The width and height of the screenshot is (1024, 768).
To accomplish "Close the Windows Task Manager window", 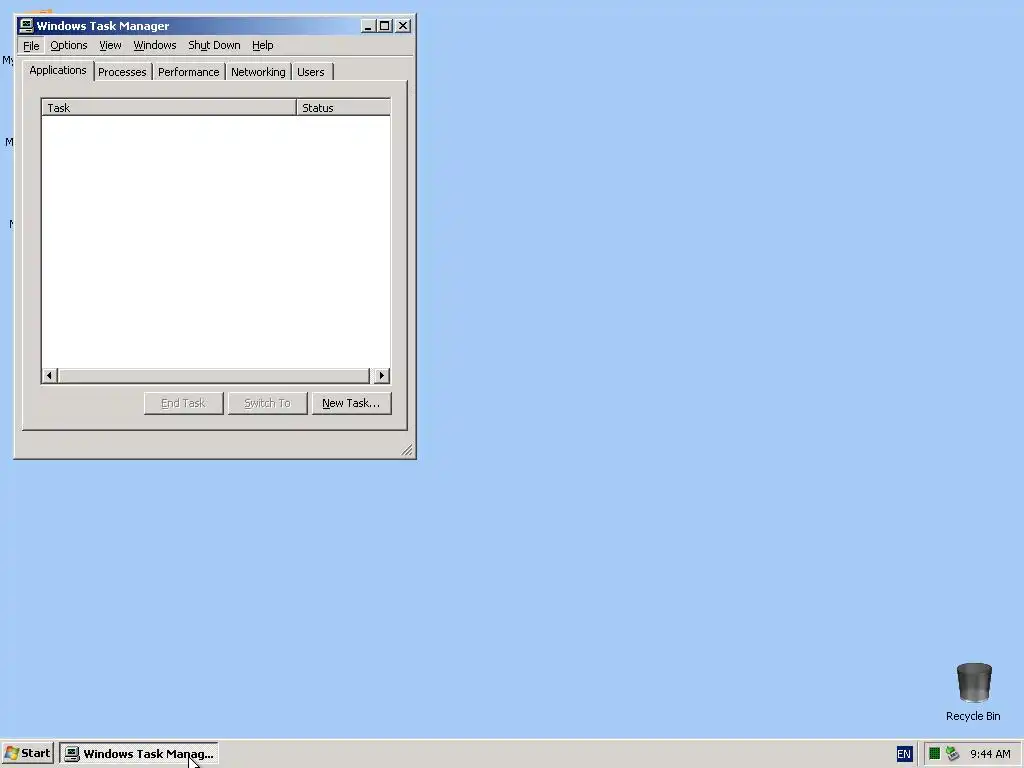I will pyautogui.click(x=403, y=26).
